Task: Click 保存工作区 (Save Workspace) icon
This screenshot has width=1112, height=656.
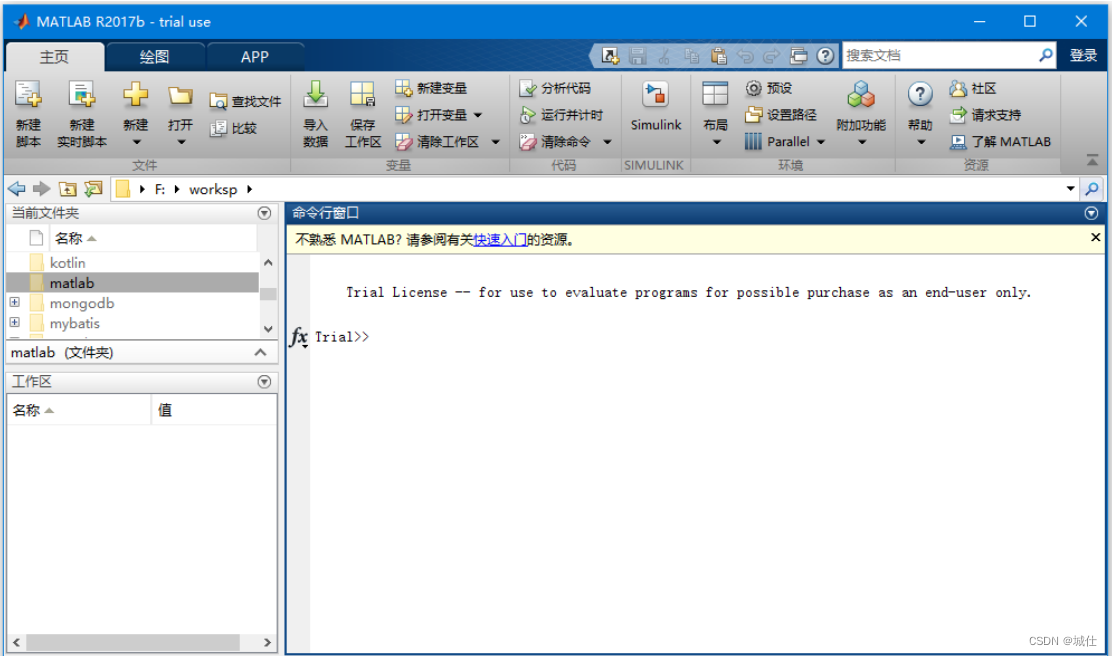Action: pos(362,95)
